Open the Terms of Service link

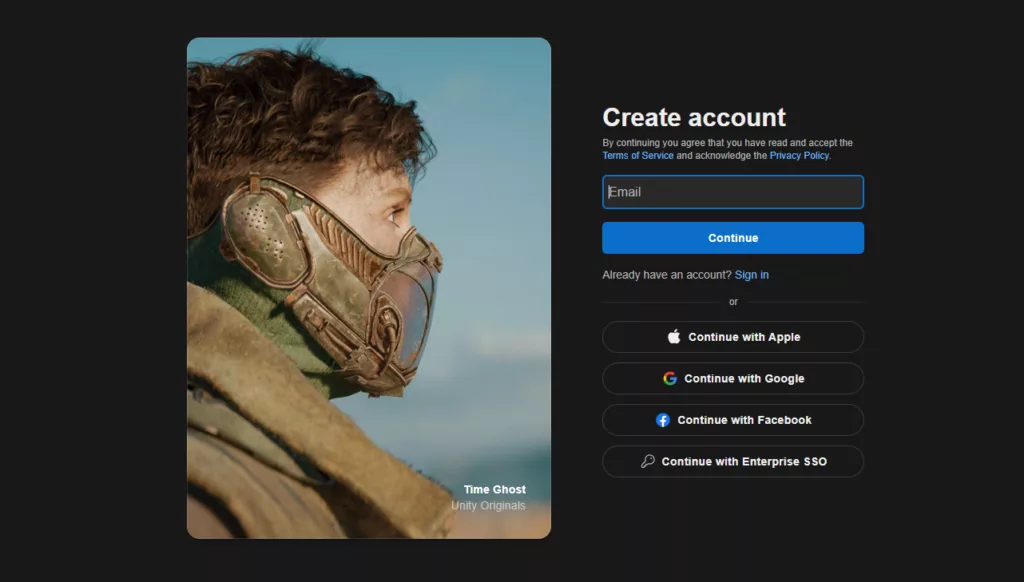tap(638, 156)
